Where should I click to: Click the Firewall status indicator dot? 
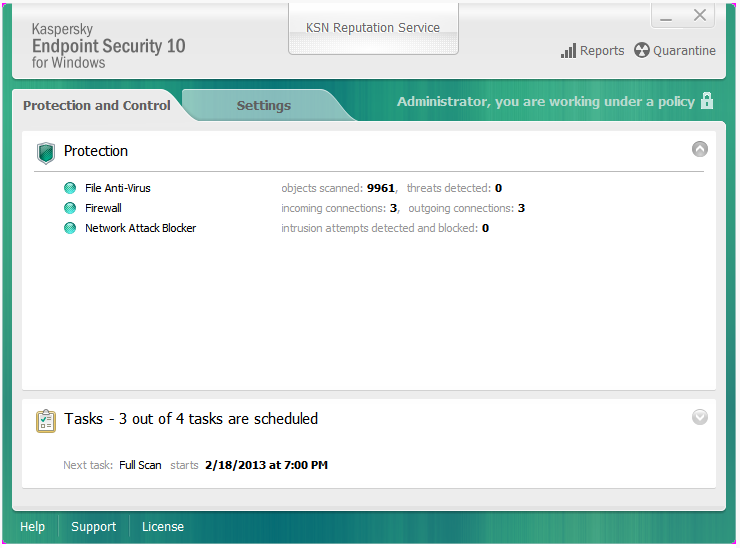click(70, 208)
